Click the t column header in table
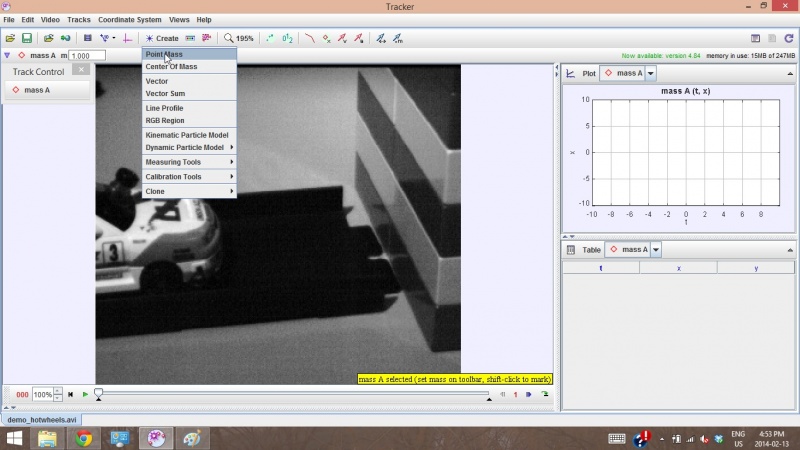This screenshot has height=450, width=800. click(x=601, y=268)
